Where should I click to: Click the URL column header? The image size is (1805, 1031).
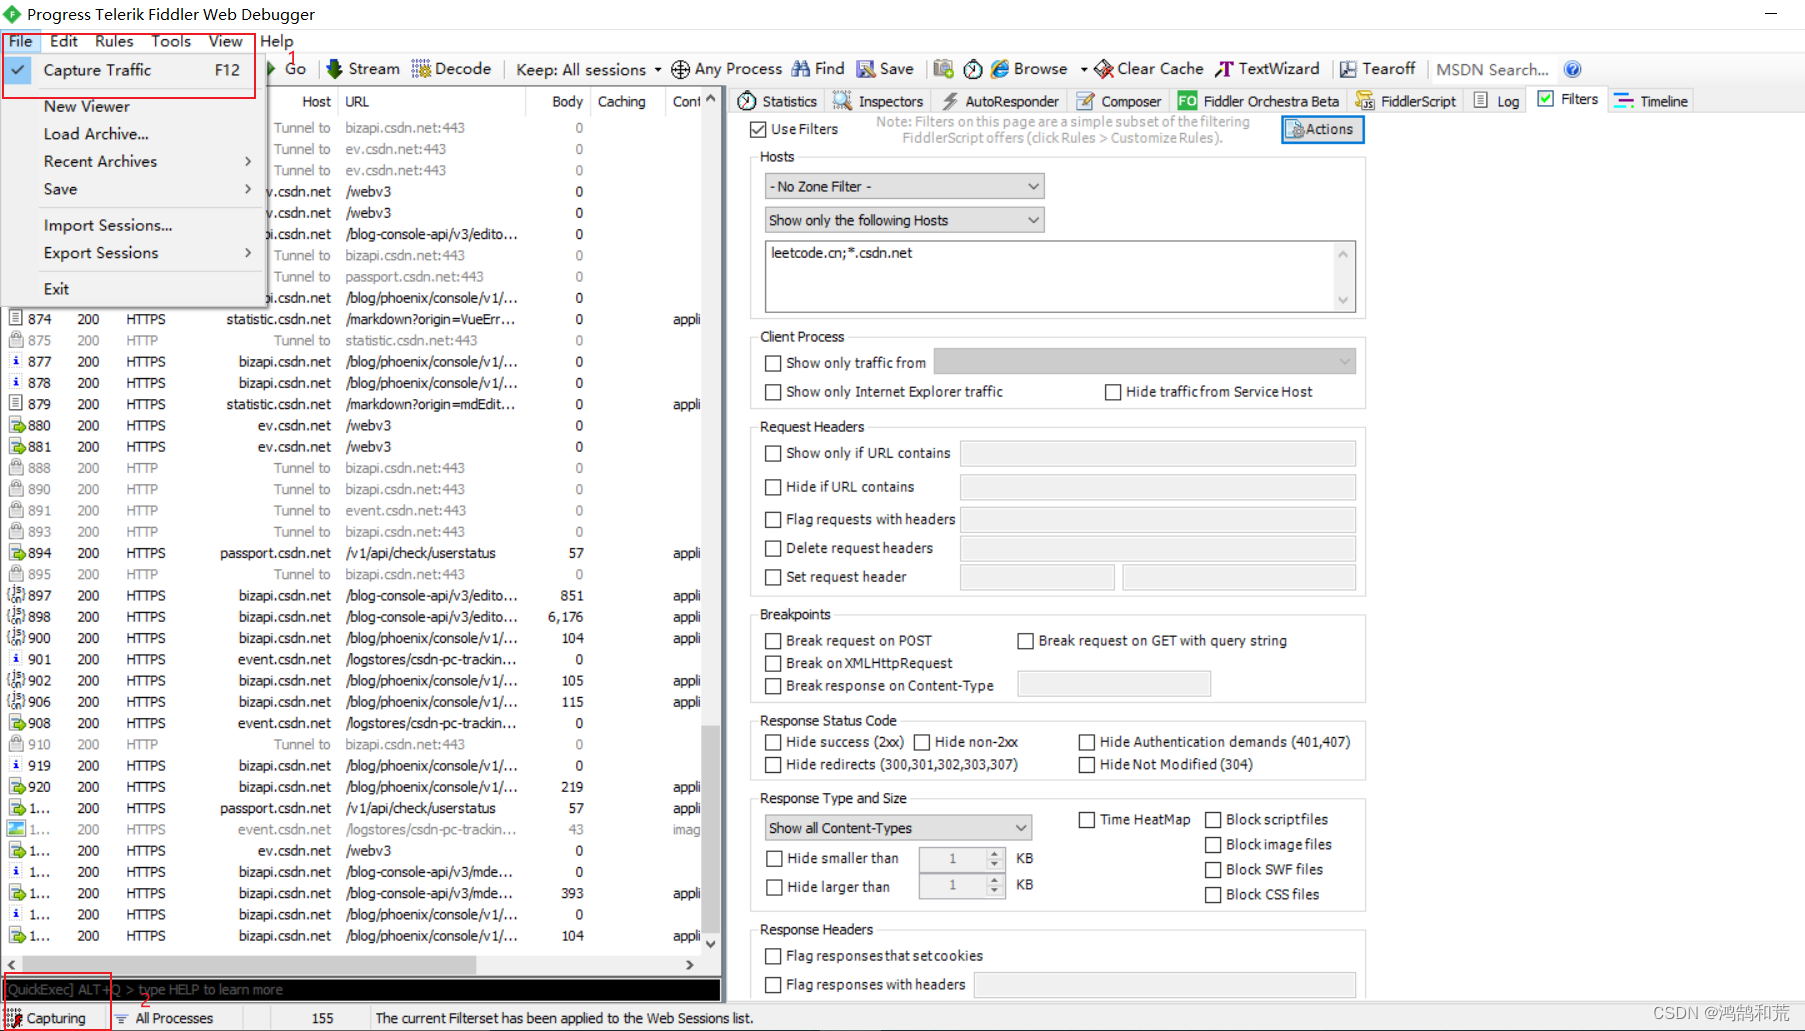click(x=432, y=101)
